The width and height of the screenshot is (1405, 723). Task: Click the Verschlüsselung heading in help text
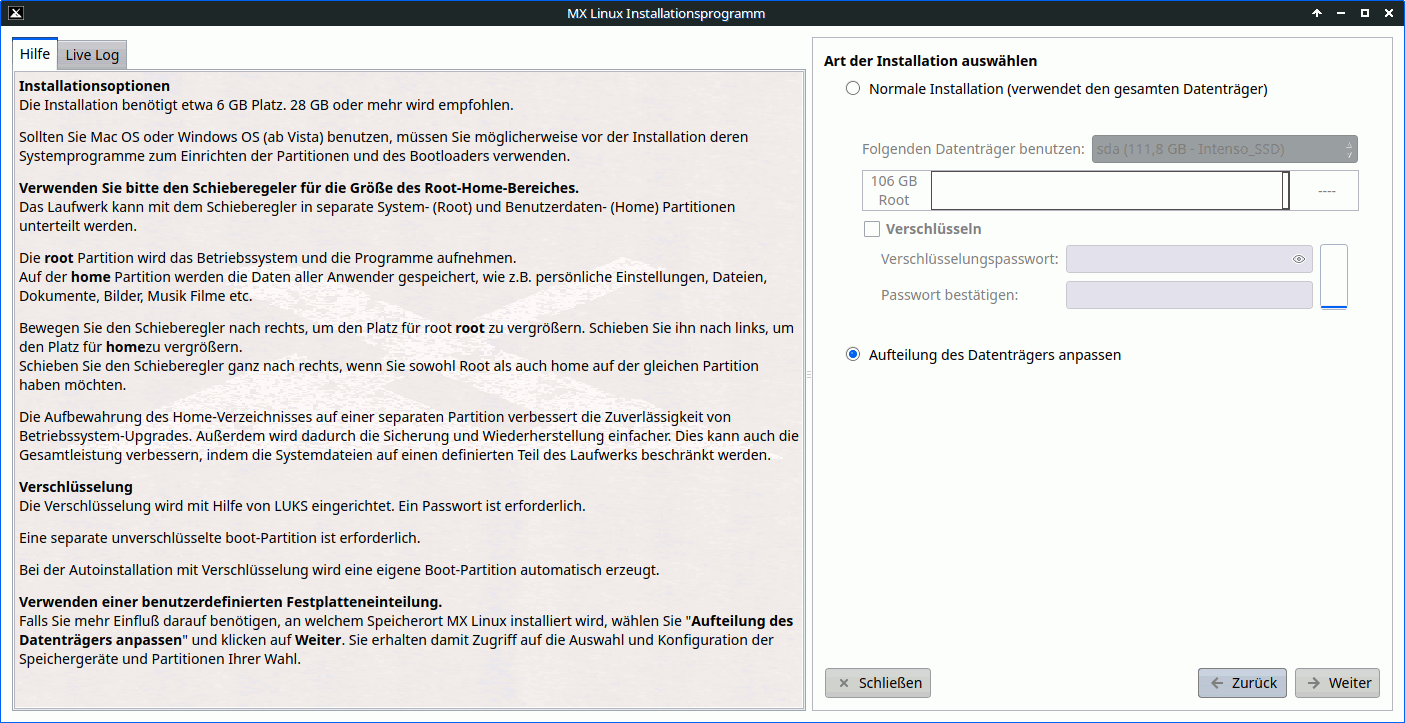[x=76, y=487]
